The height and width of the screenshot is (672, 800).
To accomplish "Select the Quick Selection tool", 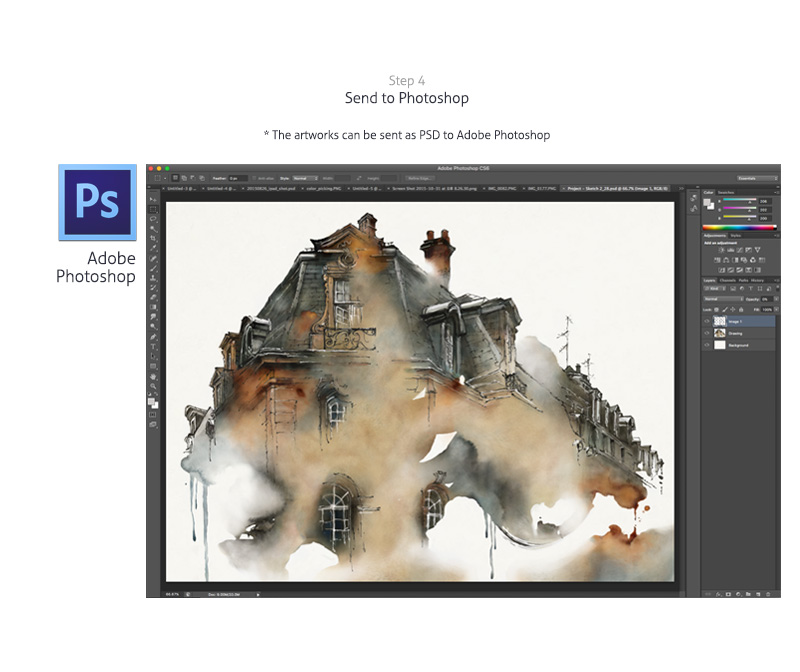I will point(153,229).
